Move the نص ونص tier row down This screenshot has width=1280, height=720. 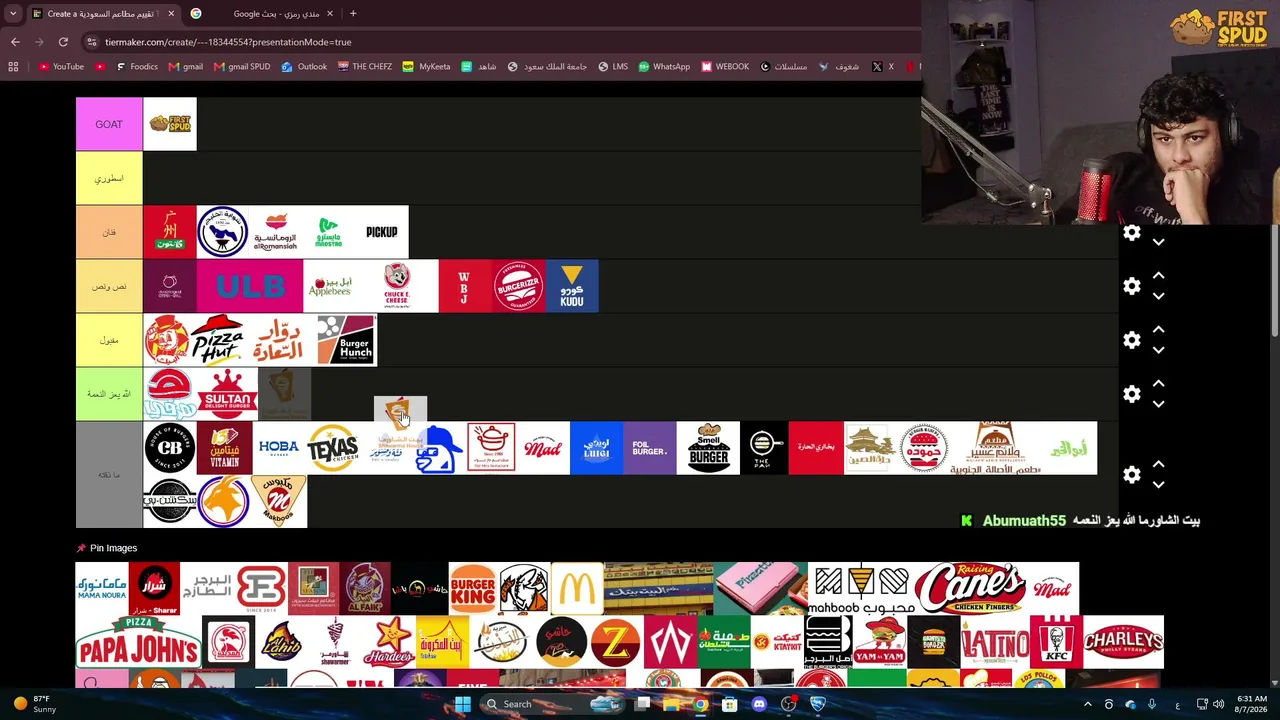1158,296
